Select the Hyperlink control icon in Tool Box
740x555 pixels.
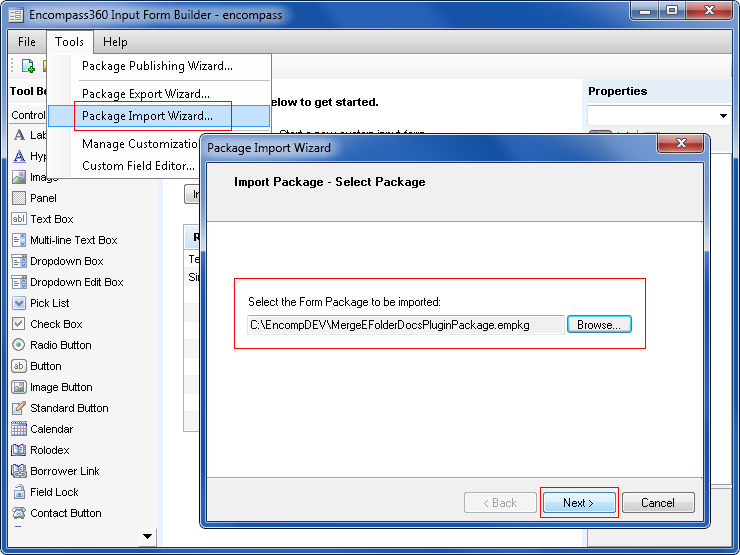click(19, 156)
